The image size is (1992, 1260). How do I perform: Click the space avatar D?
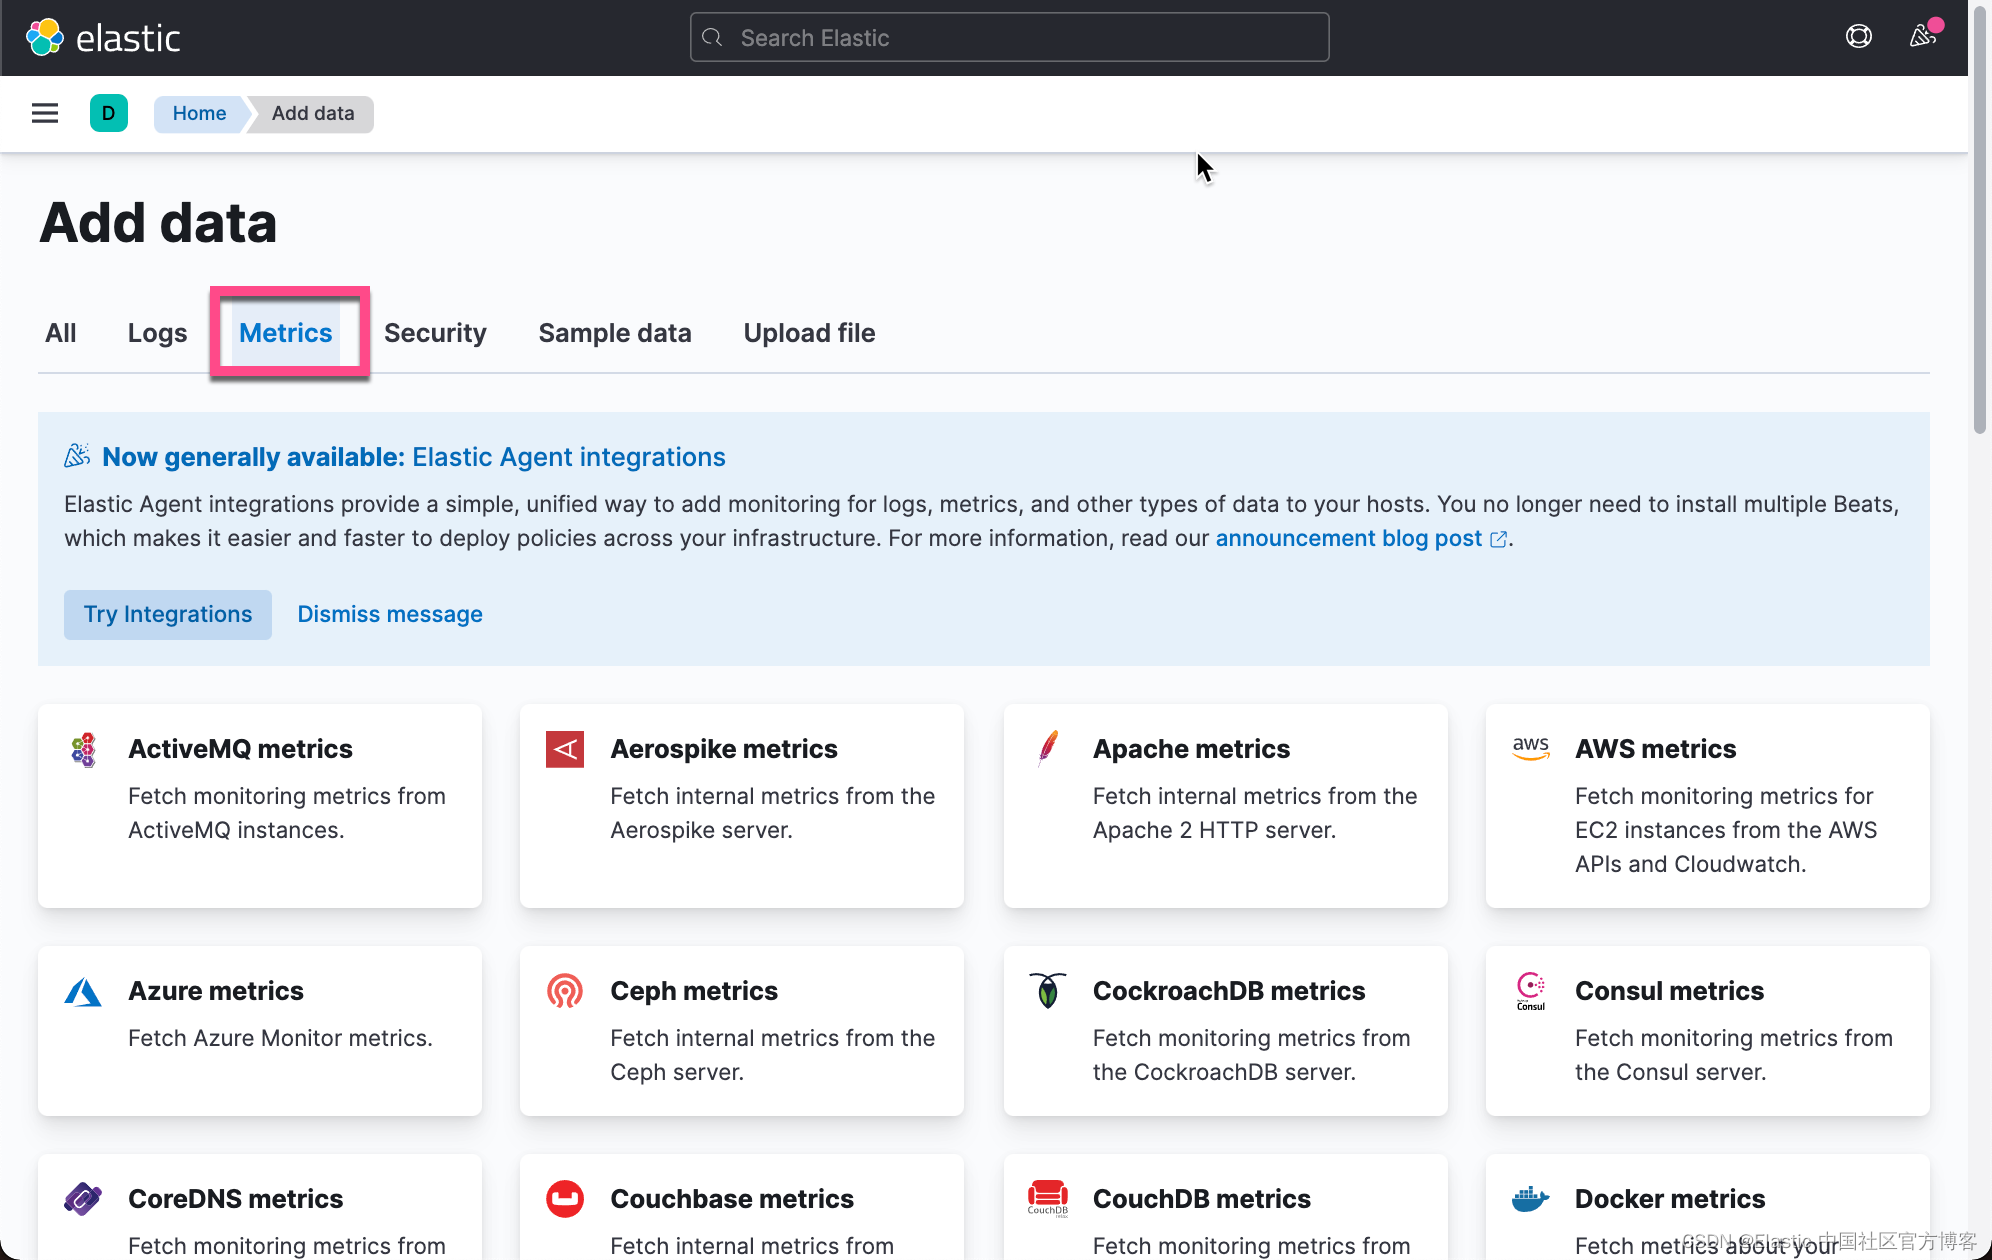pos(108,113)
